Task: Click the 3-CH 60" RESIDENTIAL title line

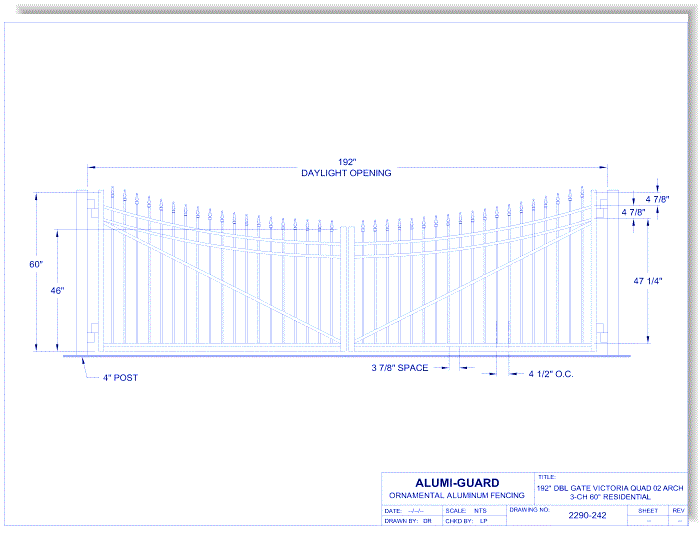Action: (610, 497)
